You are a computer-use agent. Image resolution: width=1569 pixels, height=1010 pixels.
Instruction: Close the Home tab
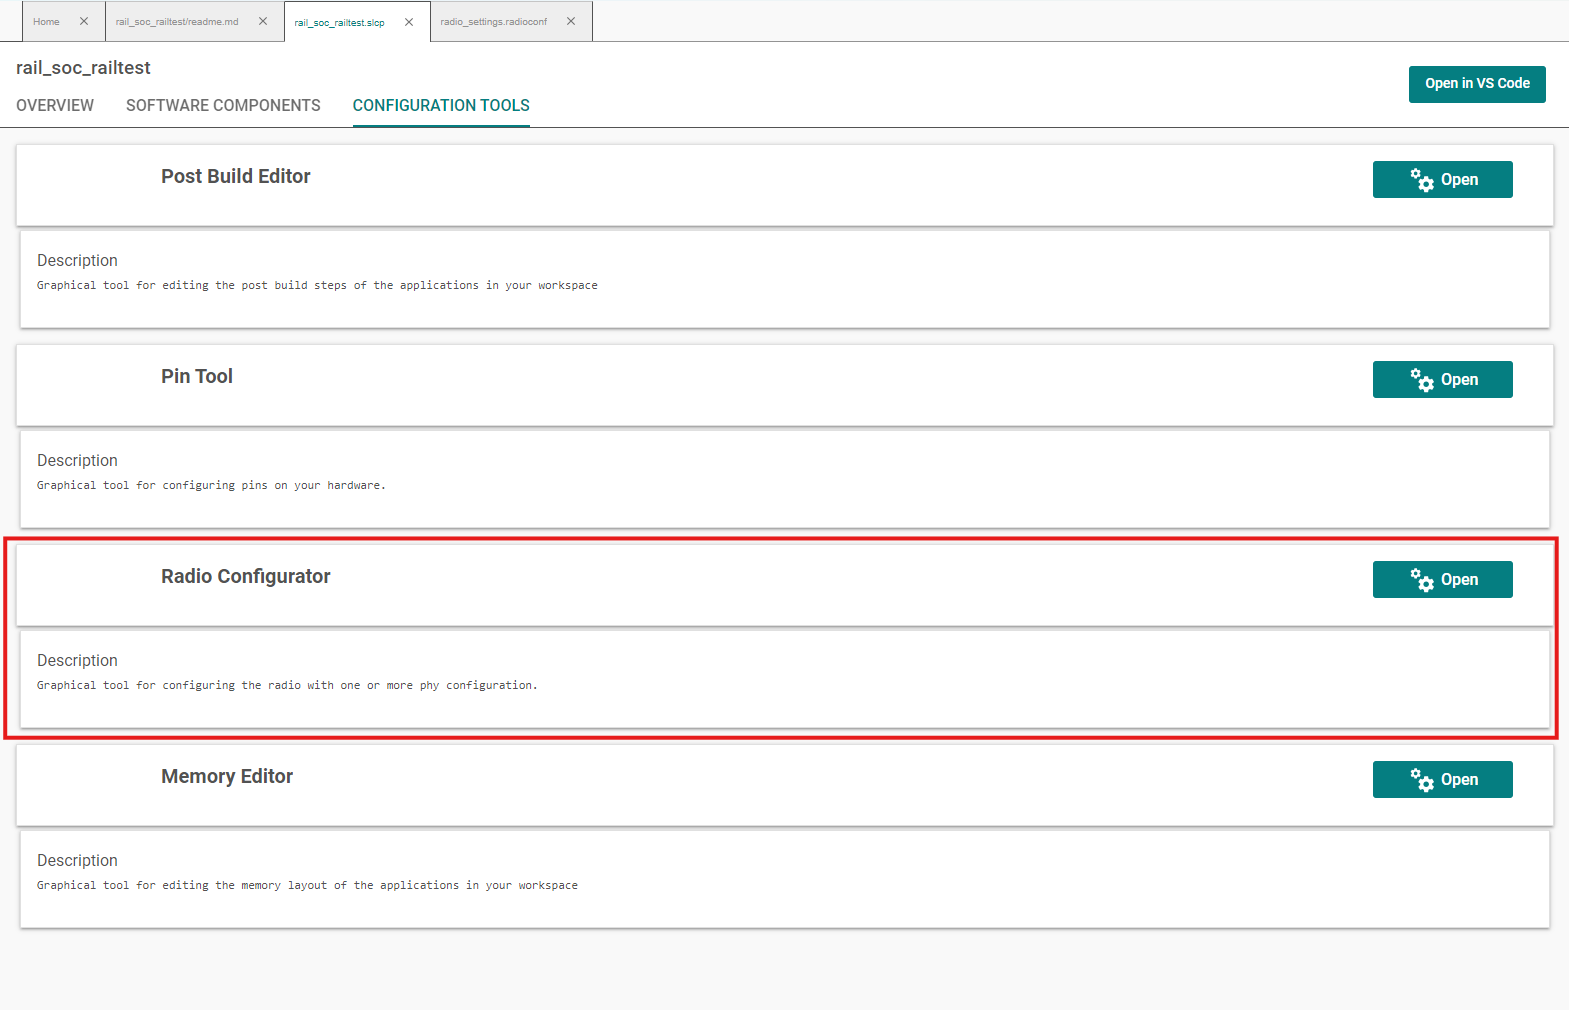(x=84, y=21)
